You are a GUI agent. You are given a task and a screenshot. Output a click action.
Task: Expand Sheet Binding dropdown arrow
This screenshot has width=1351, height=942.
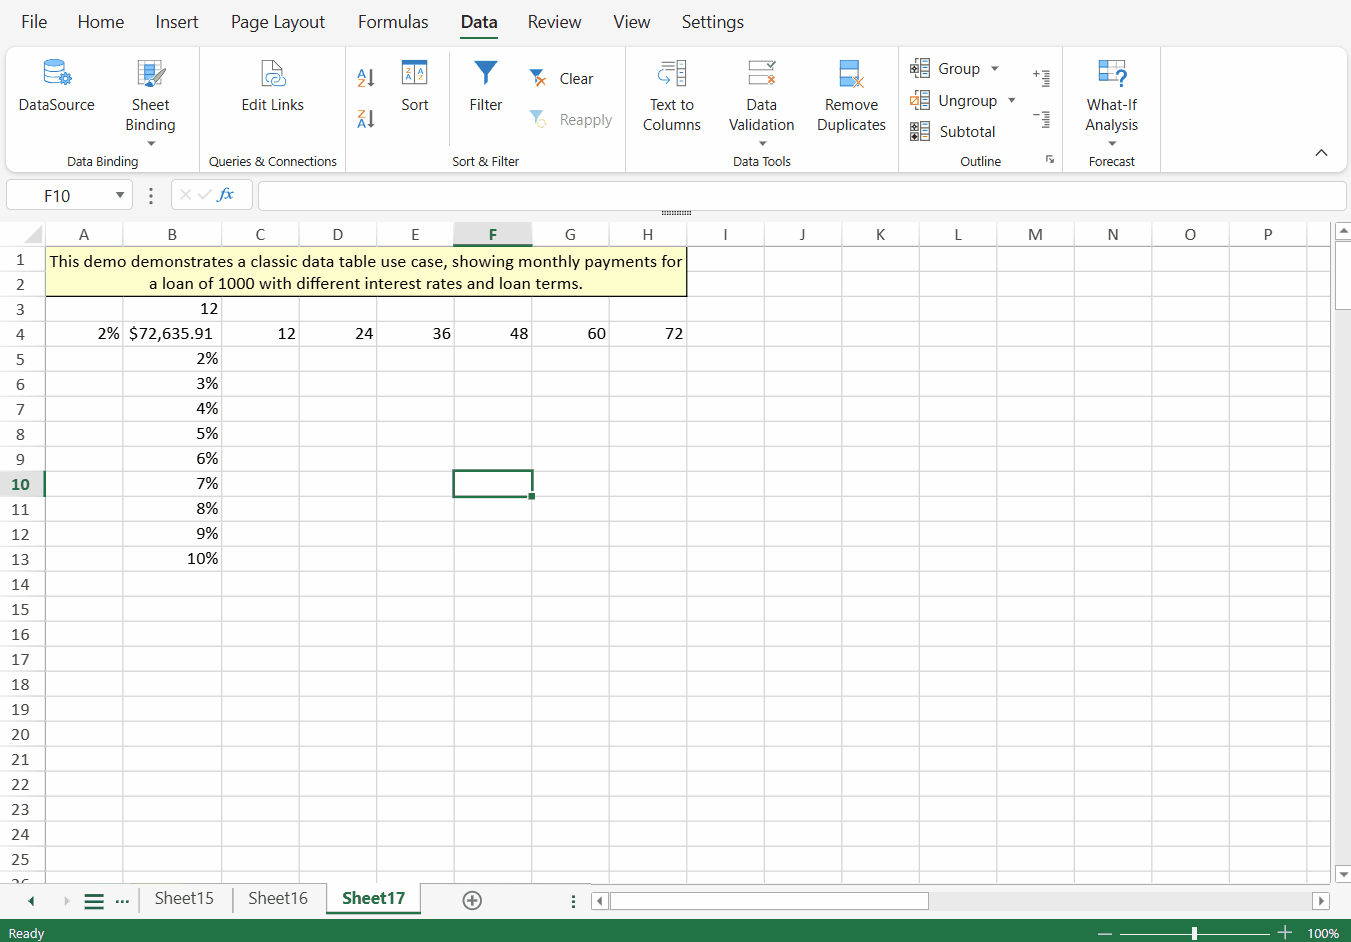[151, 144]
